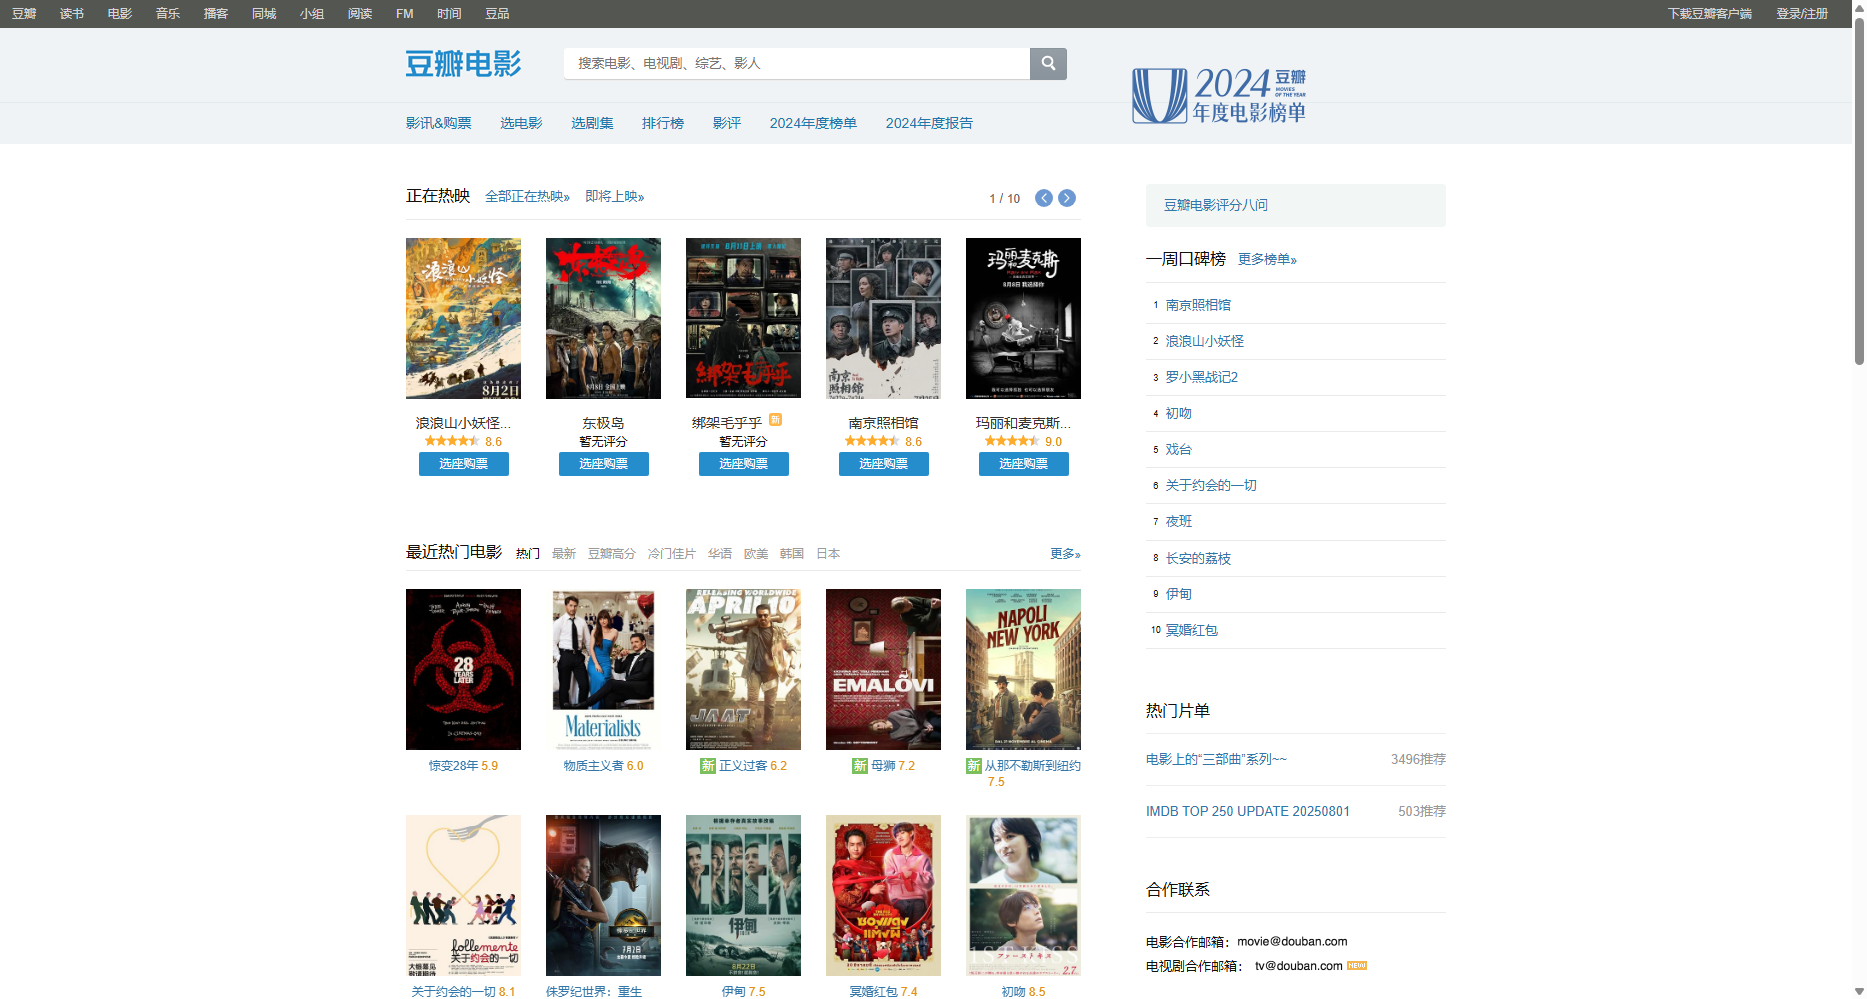
Task: Buy tickets for 玛丽和麦克斯
Action: [x=1023, y=464]
